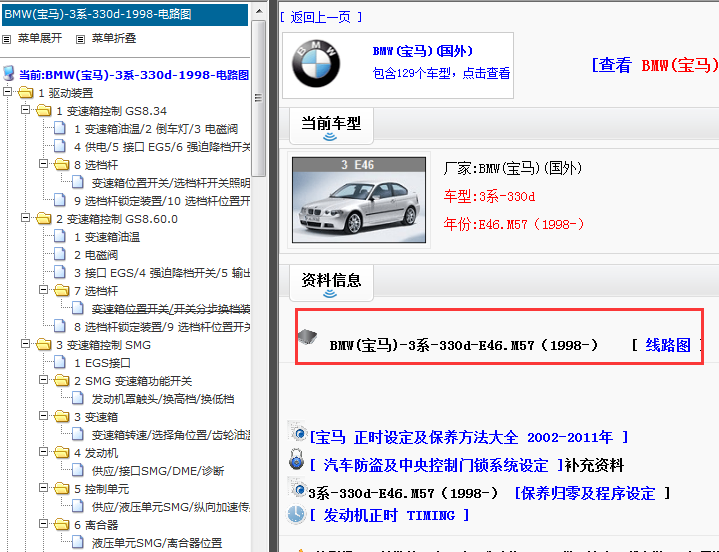The image size is (719, 552).
Task: Open the 查看 BMW(宝马) link
Action: pos(655,65)
